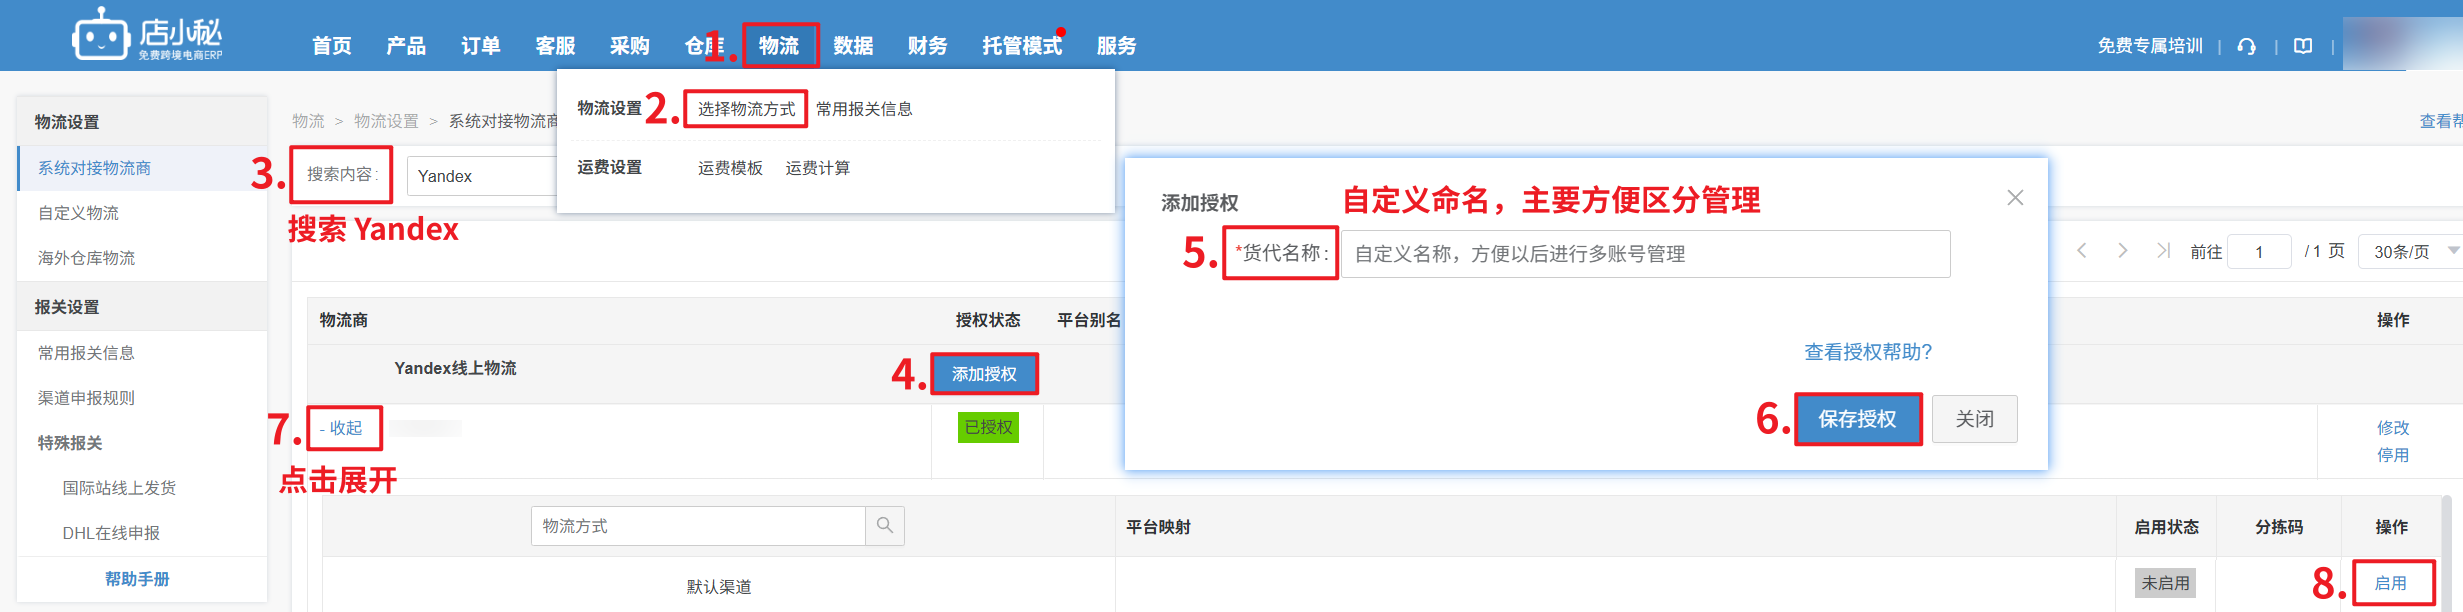Click the 默认渠道 row text
This screenshot has height=612, width=2463.
tap(719, 587)
